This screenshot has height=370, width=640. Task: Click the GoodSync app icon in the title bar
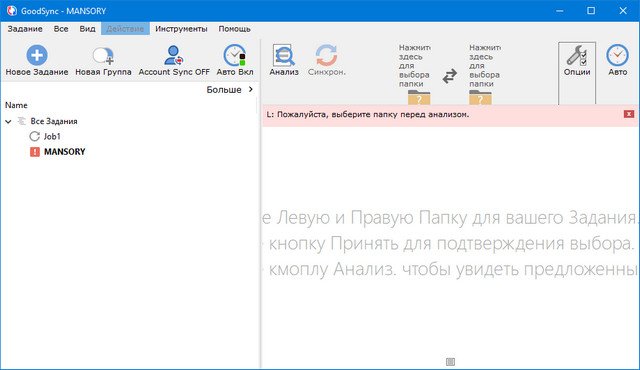click(11, 11)
